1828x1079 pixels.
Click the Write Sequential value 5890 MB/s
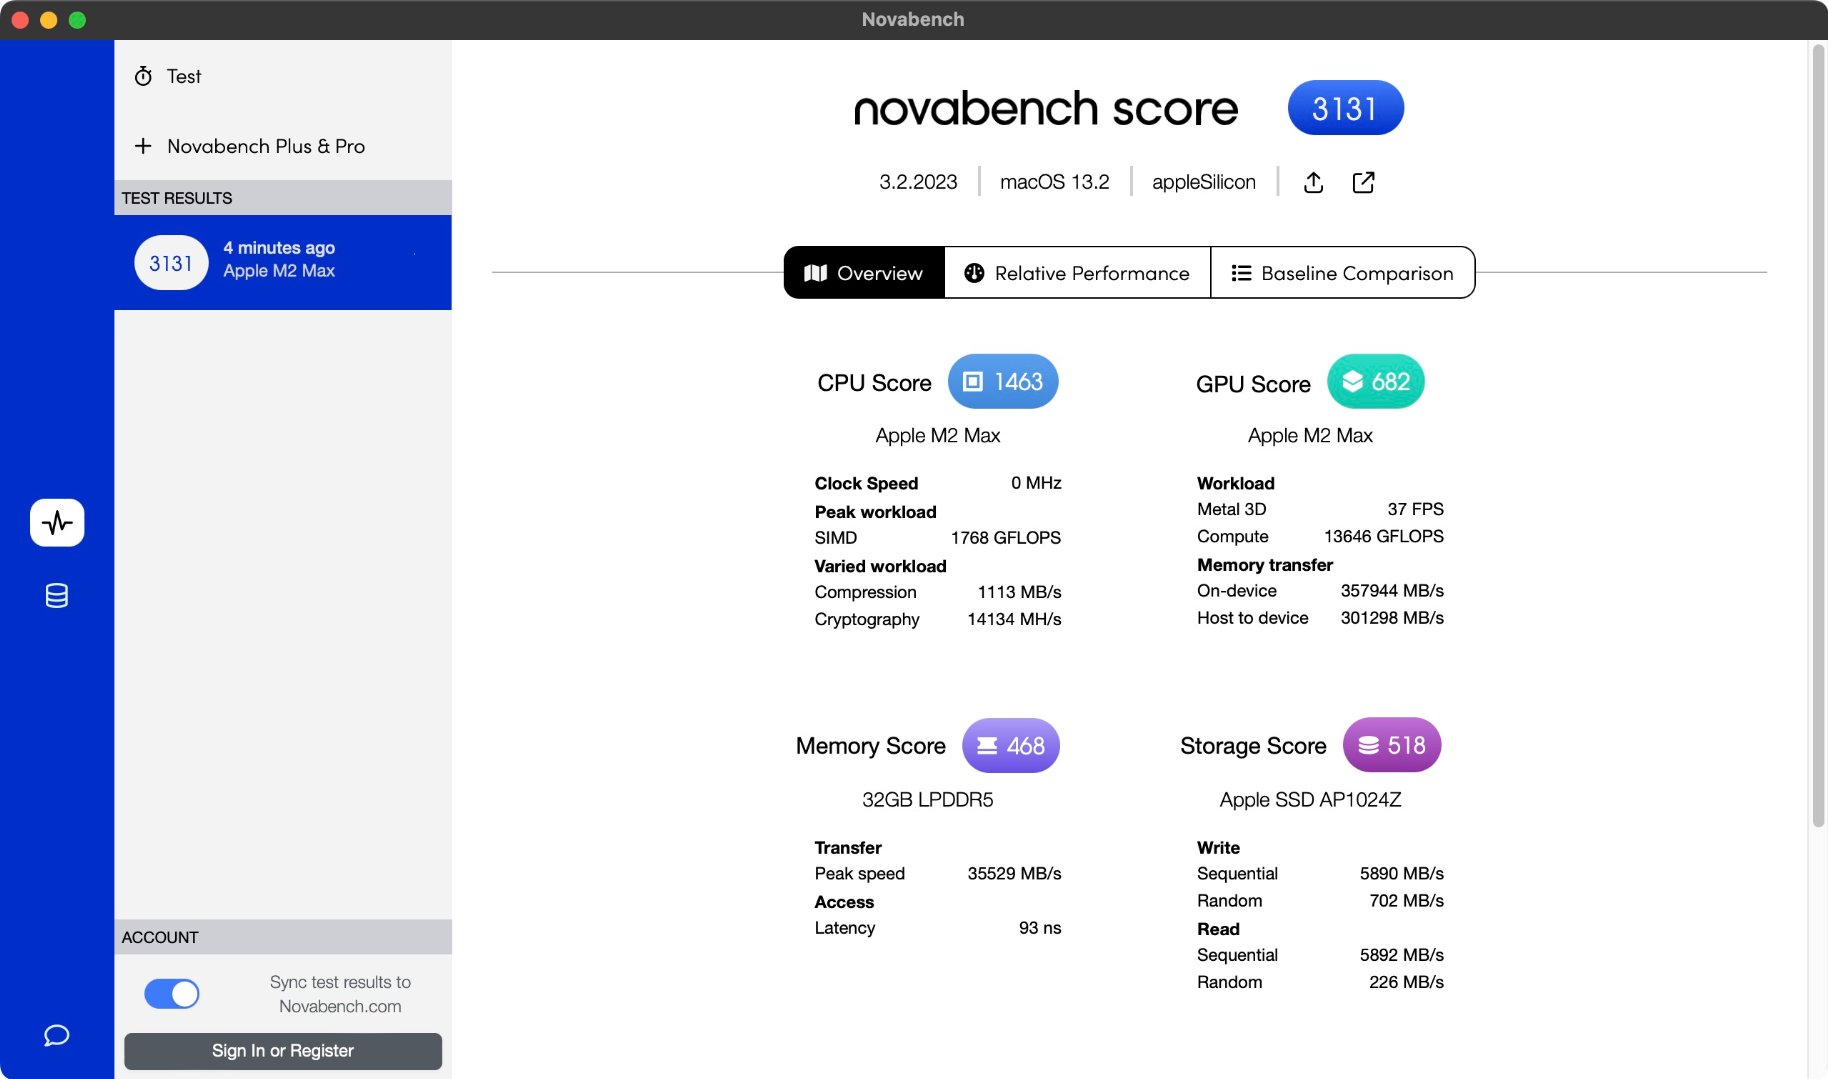pyautogui.click(x=1401, y=874)
